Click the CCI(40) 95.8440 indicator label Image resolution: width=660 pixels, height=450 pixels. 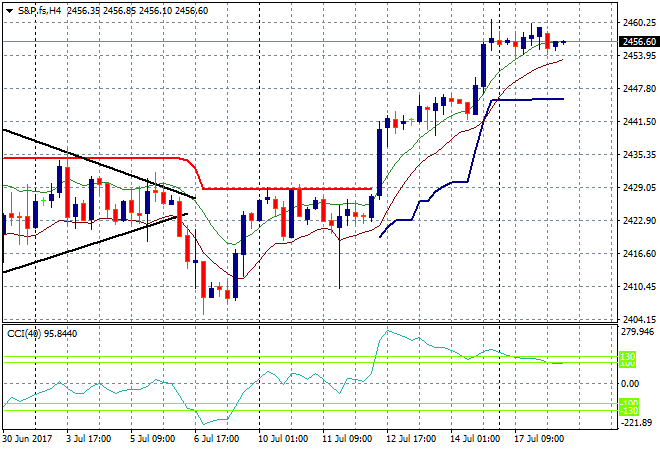[42, 334]
